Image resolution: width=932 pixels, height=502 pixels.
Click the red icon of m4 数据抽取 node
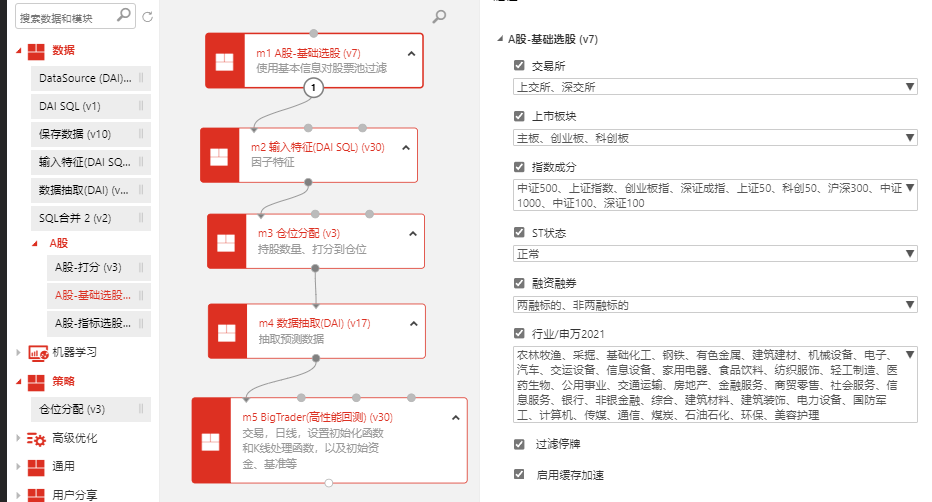(227, 331)
